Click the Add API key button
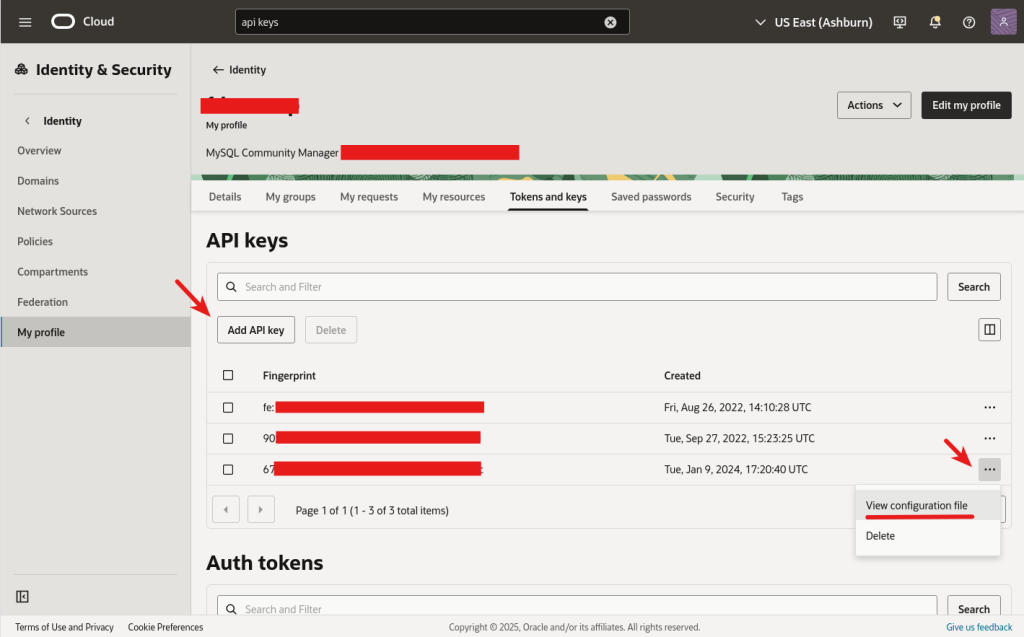Viewport: 1024px width, 637px height. 256,330
